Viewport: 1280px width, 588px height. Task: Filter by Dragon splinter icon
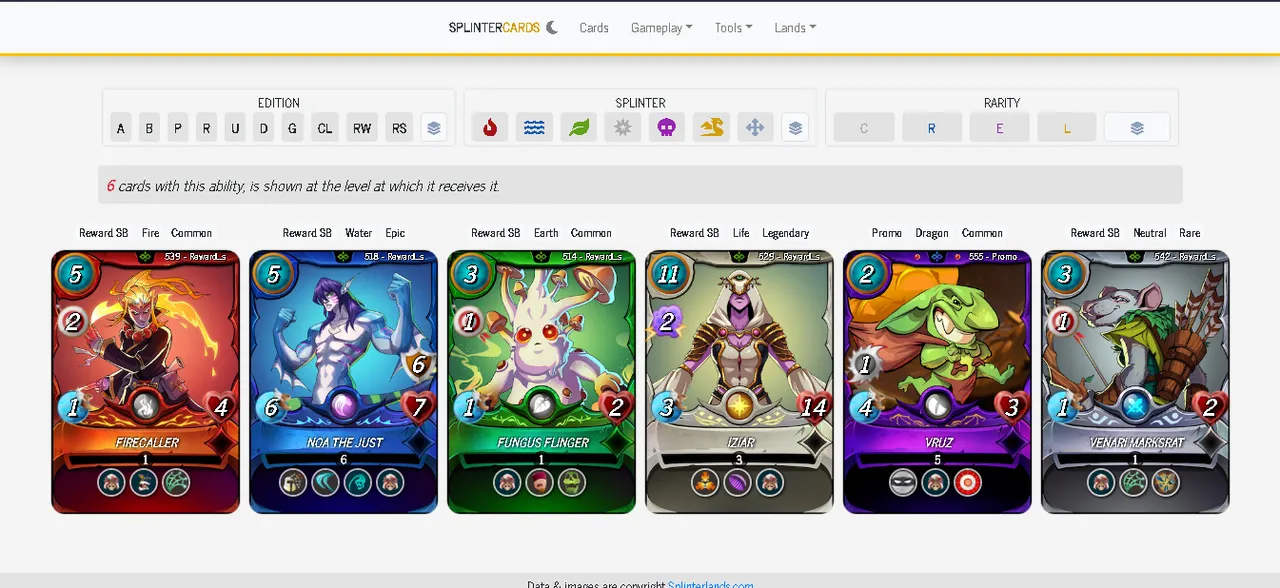click(x=711, y=128)
